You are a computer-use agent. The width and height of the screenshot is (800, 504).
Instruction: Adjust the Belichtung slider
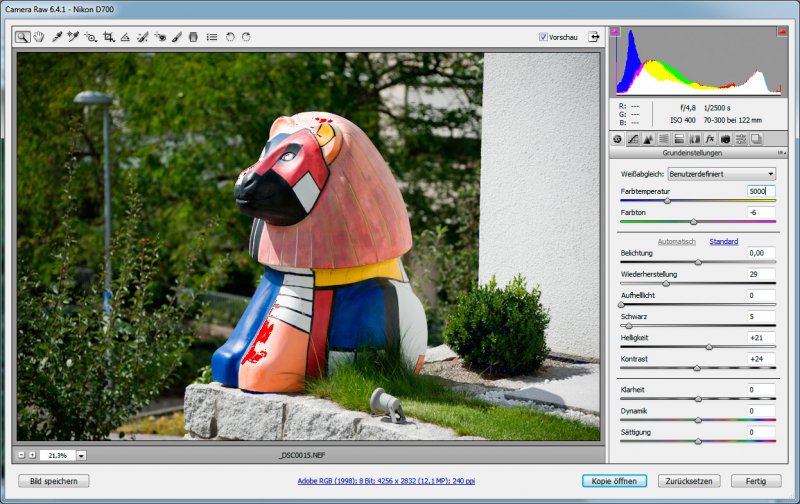click(698, 262)
